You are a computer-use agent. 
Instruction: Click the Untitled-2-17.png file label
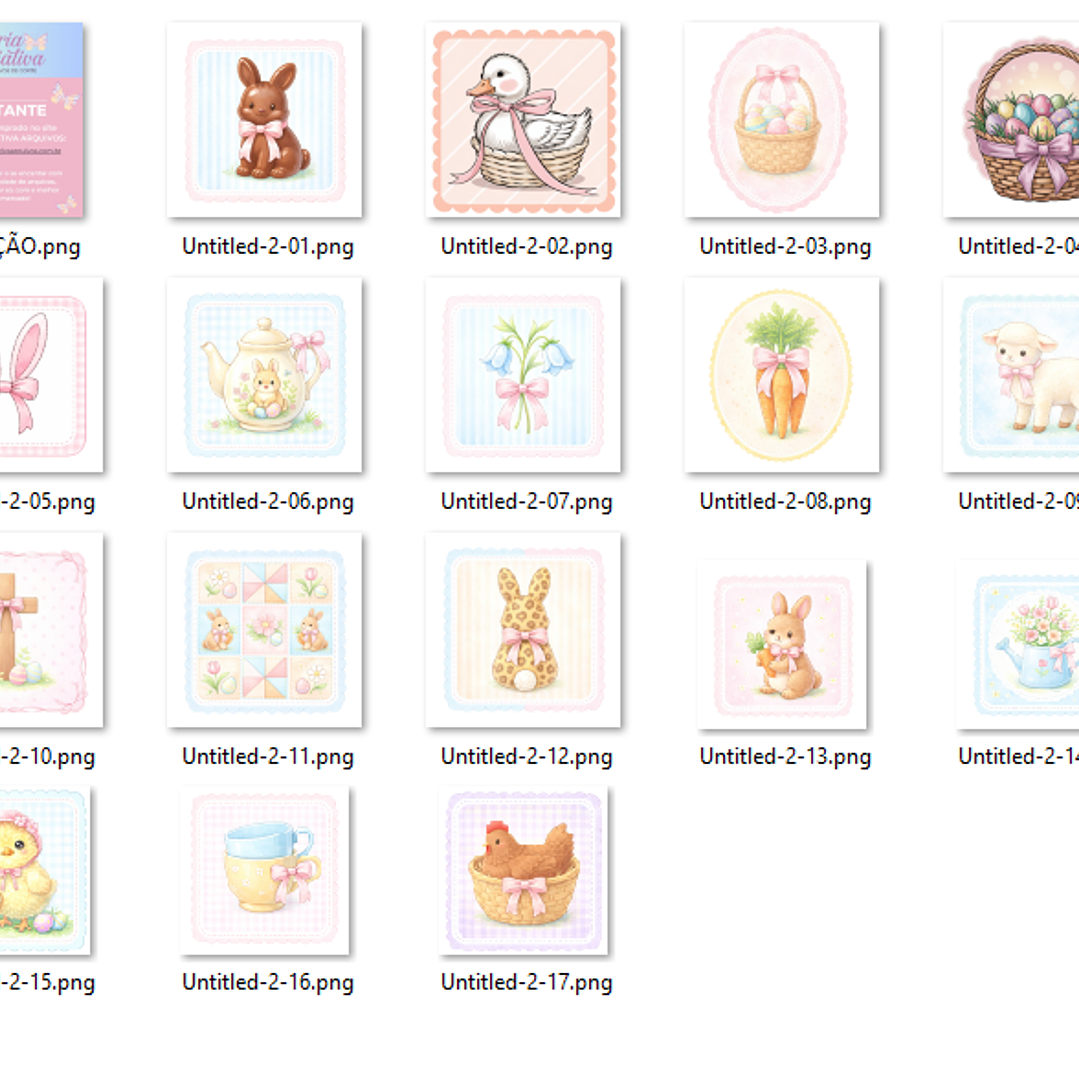click(x=526, y=982)
